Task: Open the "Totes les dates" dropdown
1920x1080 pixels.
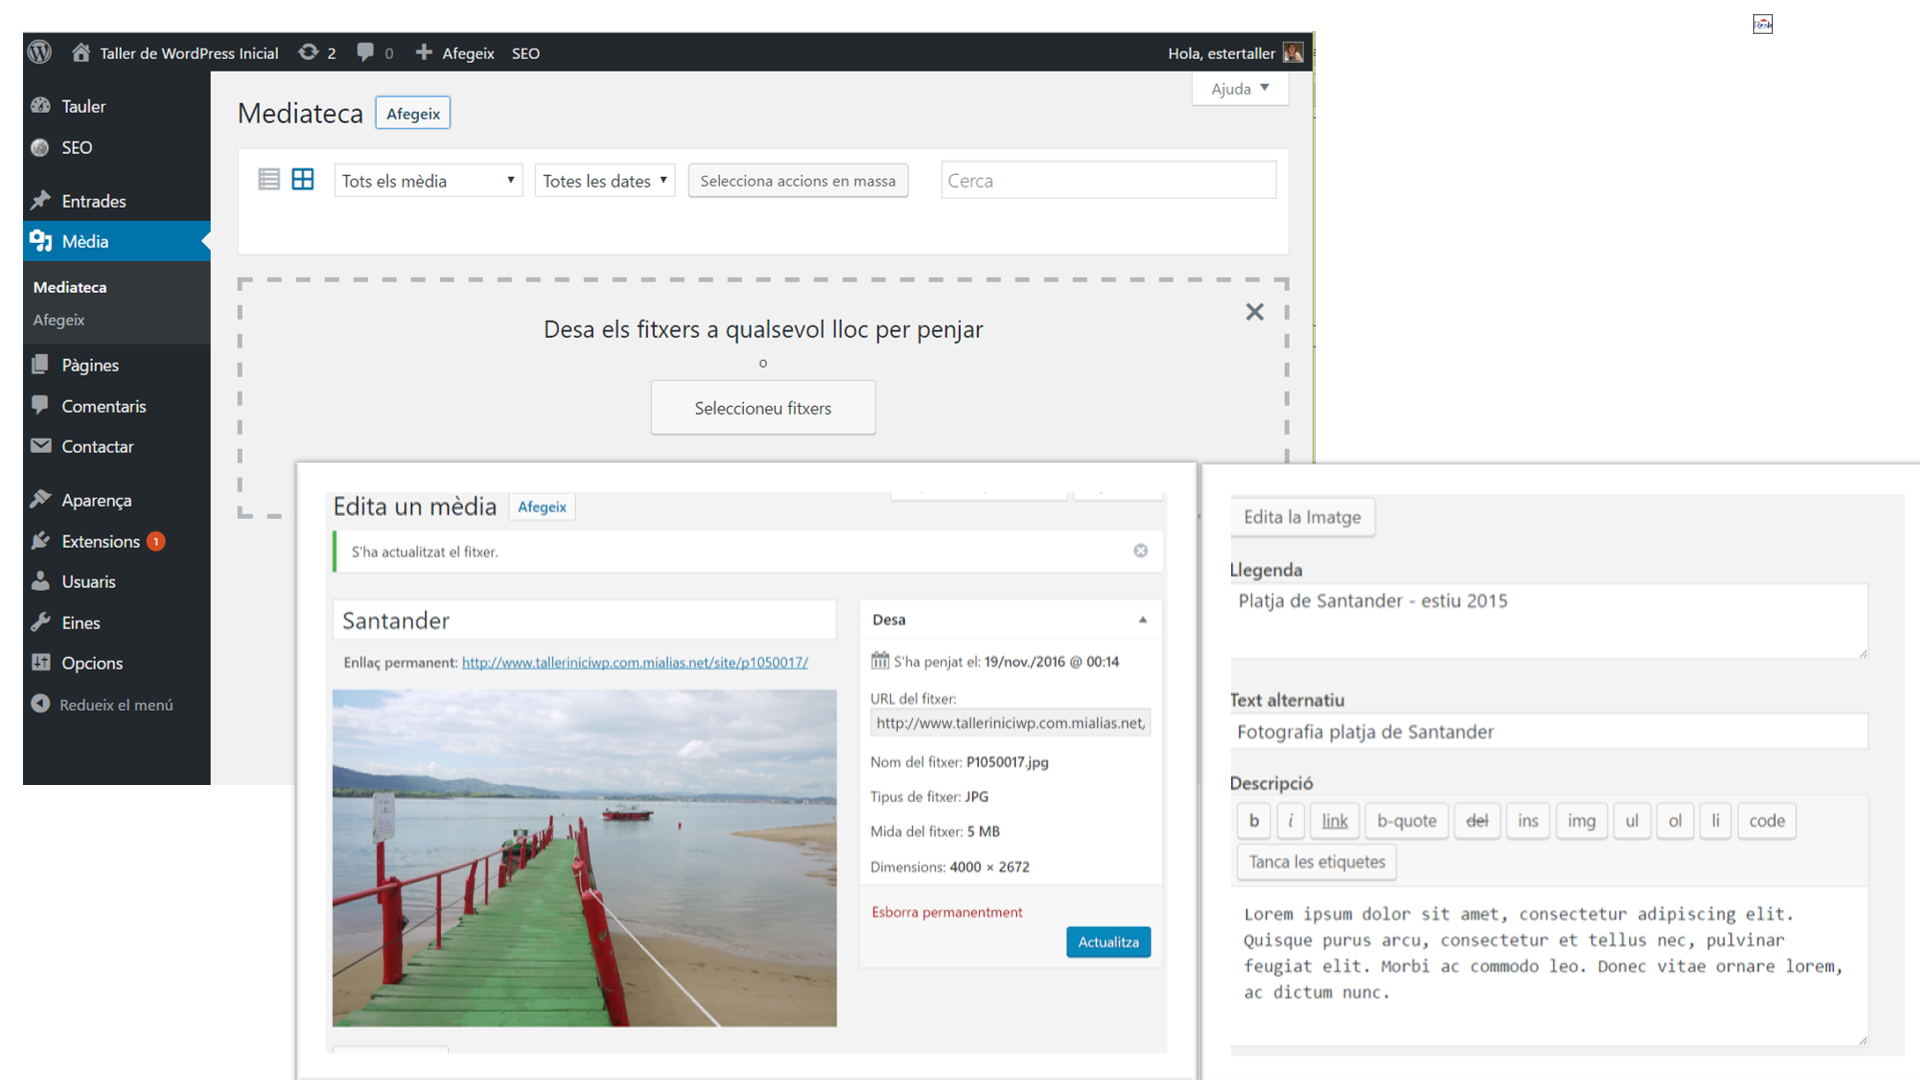Action: click(x=605, y=181)
